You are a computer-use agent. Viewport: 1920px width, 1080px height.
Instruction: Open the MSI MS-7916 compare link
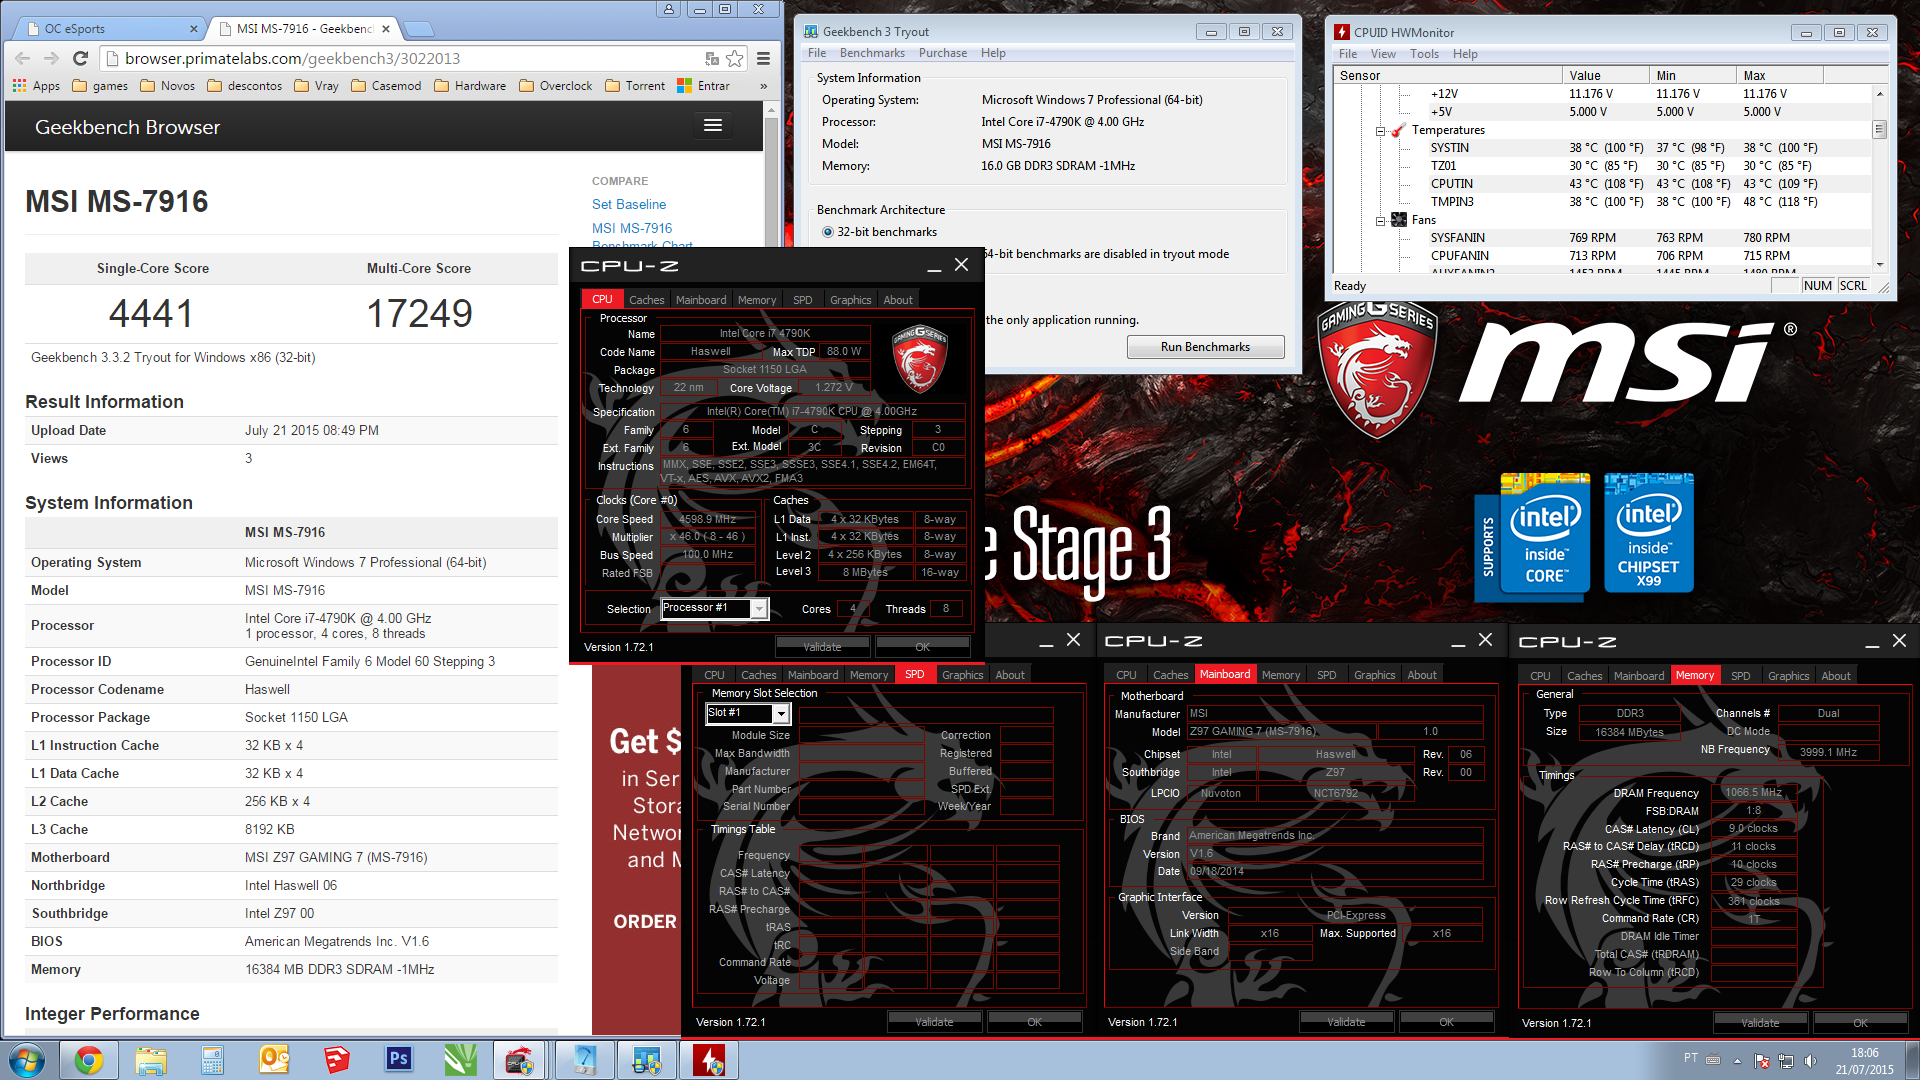coord(632,228)
